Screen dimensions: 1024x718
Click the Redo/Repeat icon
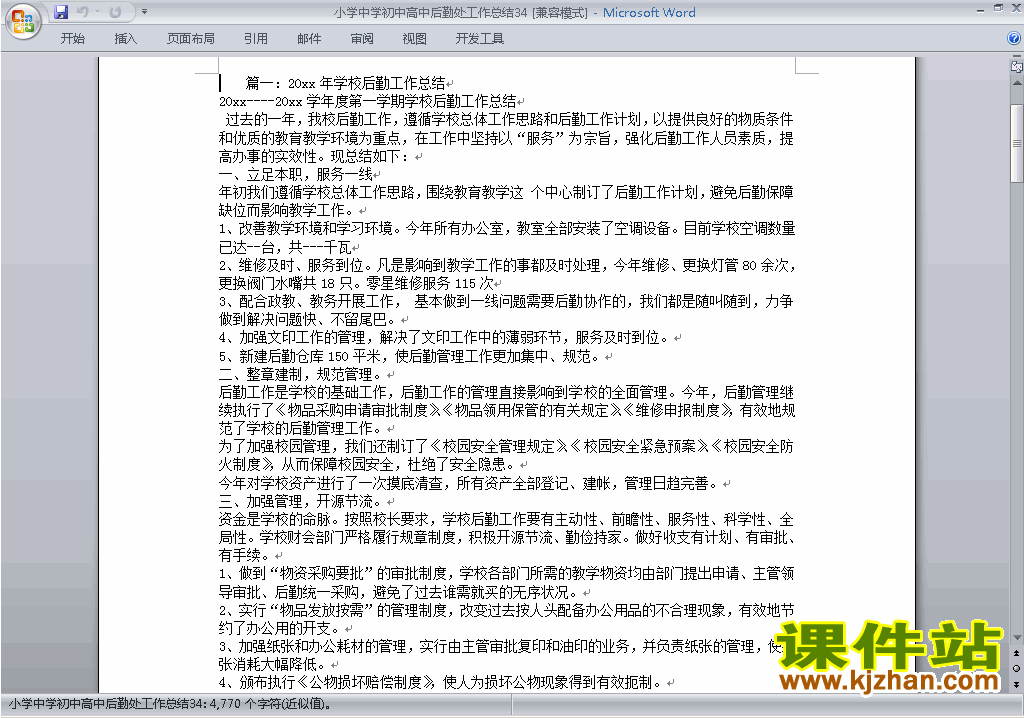115,12
